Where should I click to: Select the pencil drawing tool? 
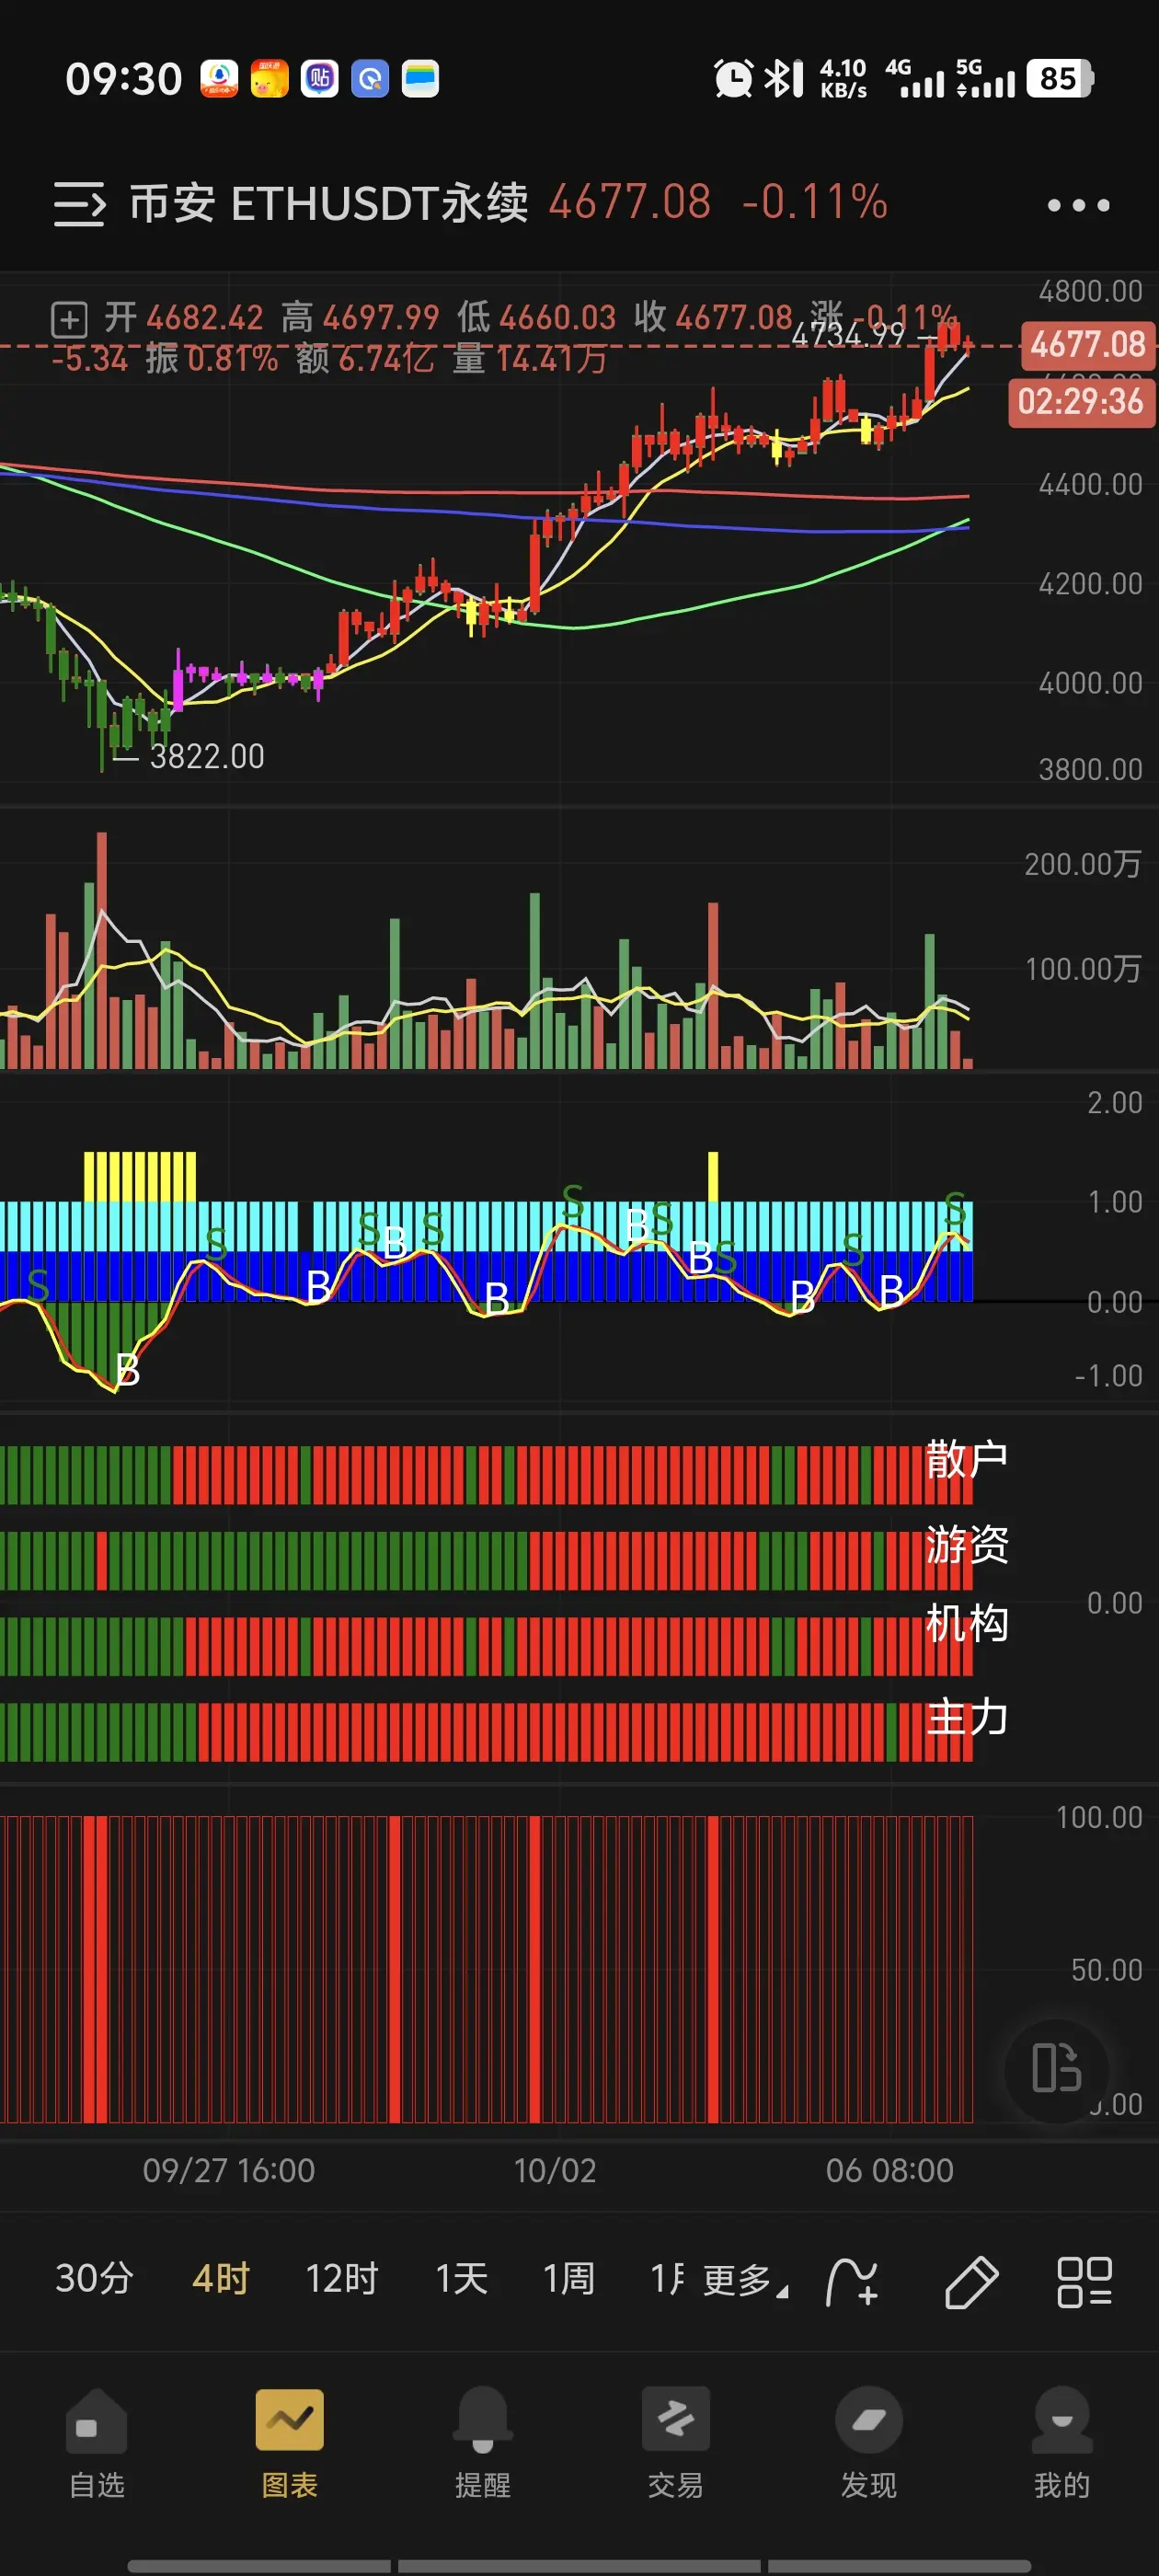[x=971, y=2282]
